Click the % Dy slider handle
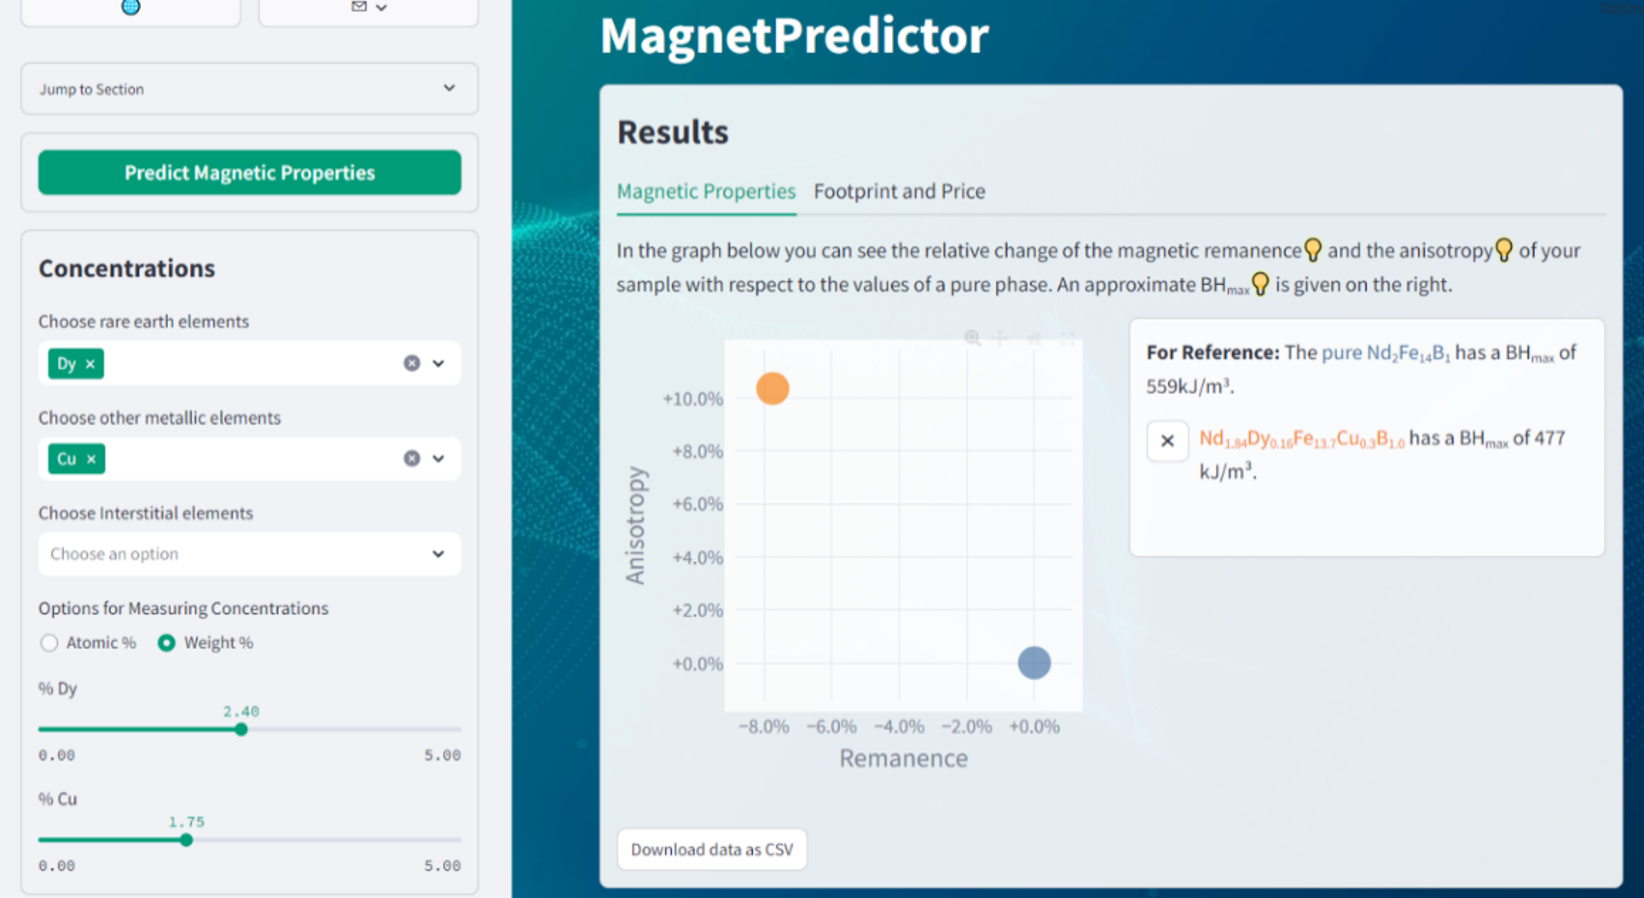This screenshot has width=1644, height=898. click(241, 730)
